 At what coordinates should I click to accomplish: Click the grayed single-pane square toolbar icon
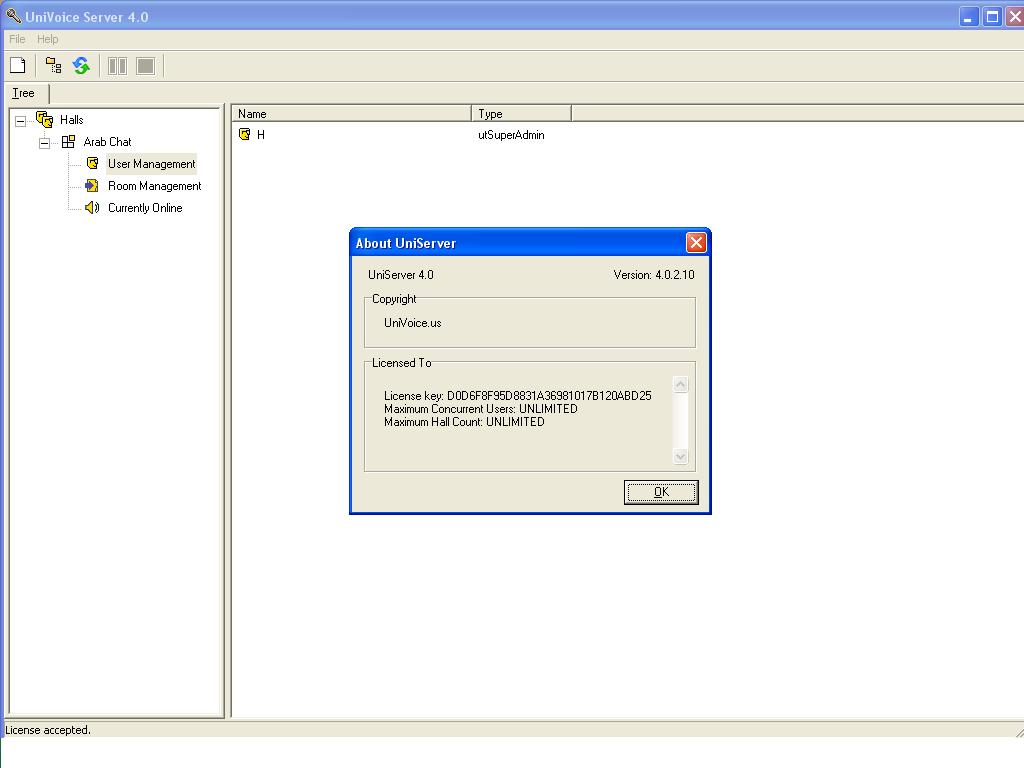pyautogui.click(x=145, y=66)
